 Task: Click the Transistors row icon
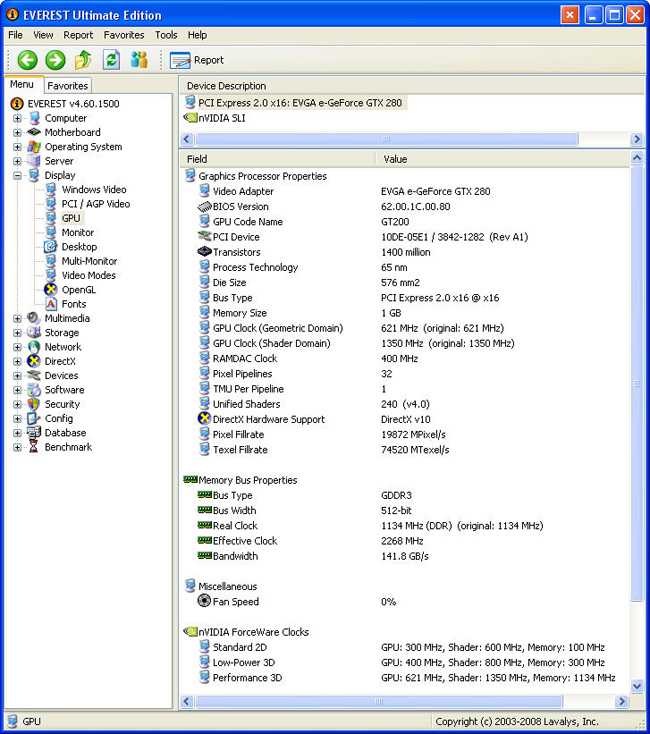[204, 252]
